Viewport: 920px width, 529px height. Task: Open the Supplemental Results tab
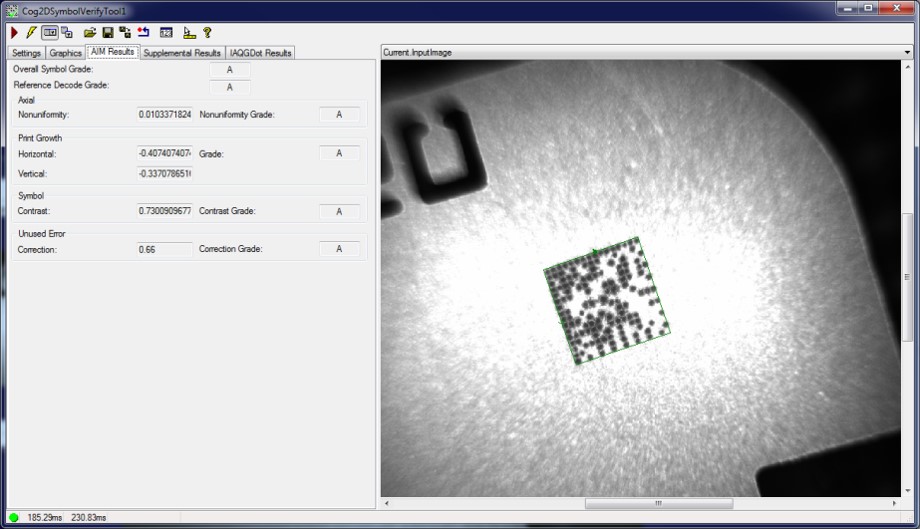click(x=182, y=53)
